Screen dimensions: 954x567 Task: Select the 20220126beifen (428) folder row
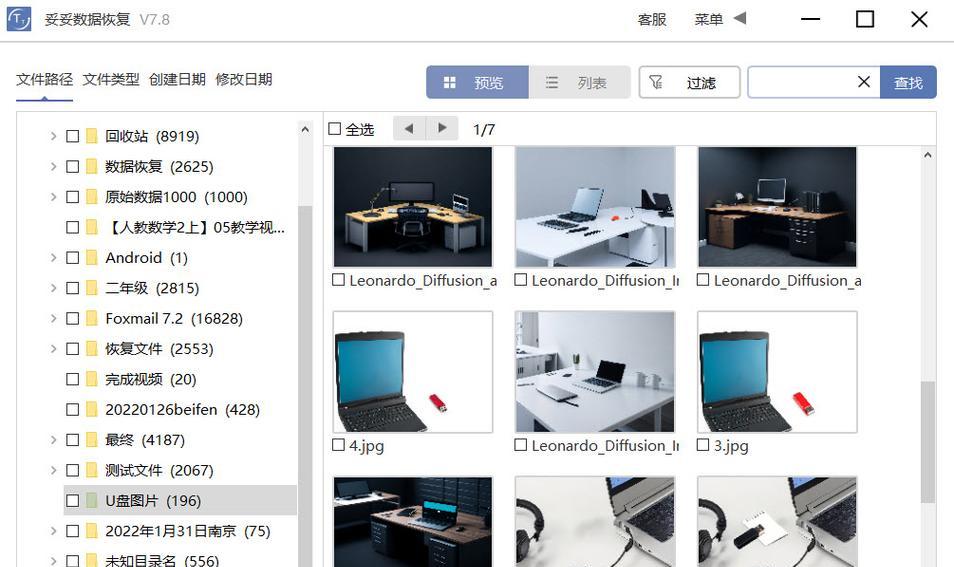[x=179, y=409]
